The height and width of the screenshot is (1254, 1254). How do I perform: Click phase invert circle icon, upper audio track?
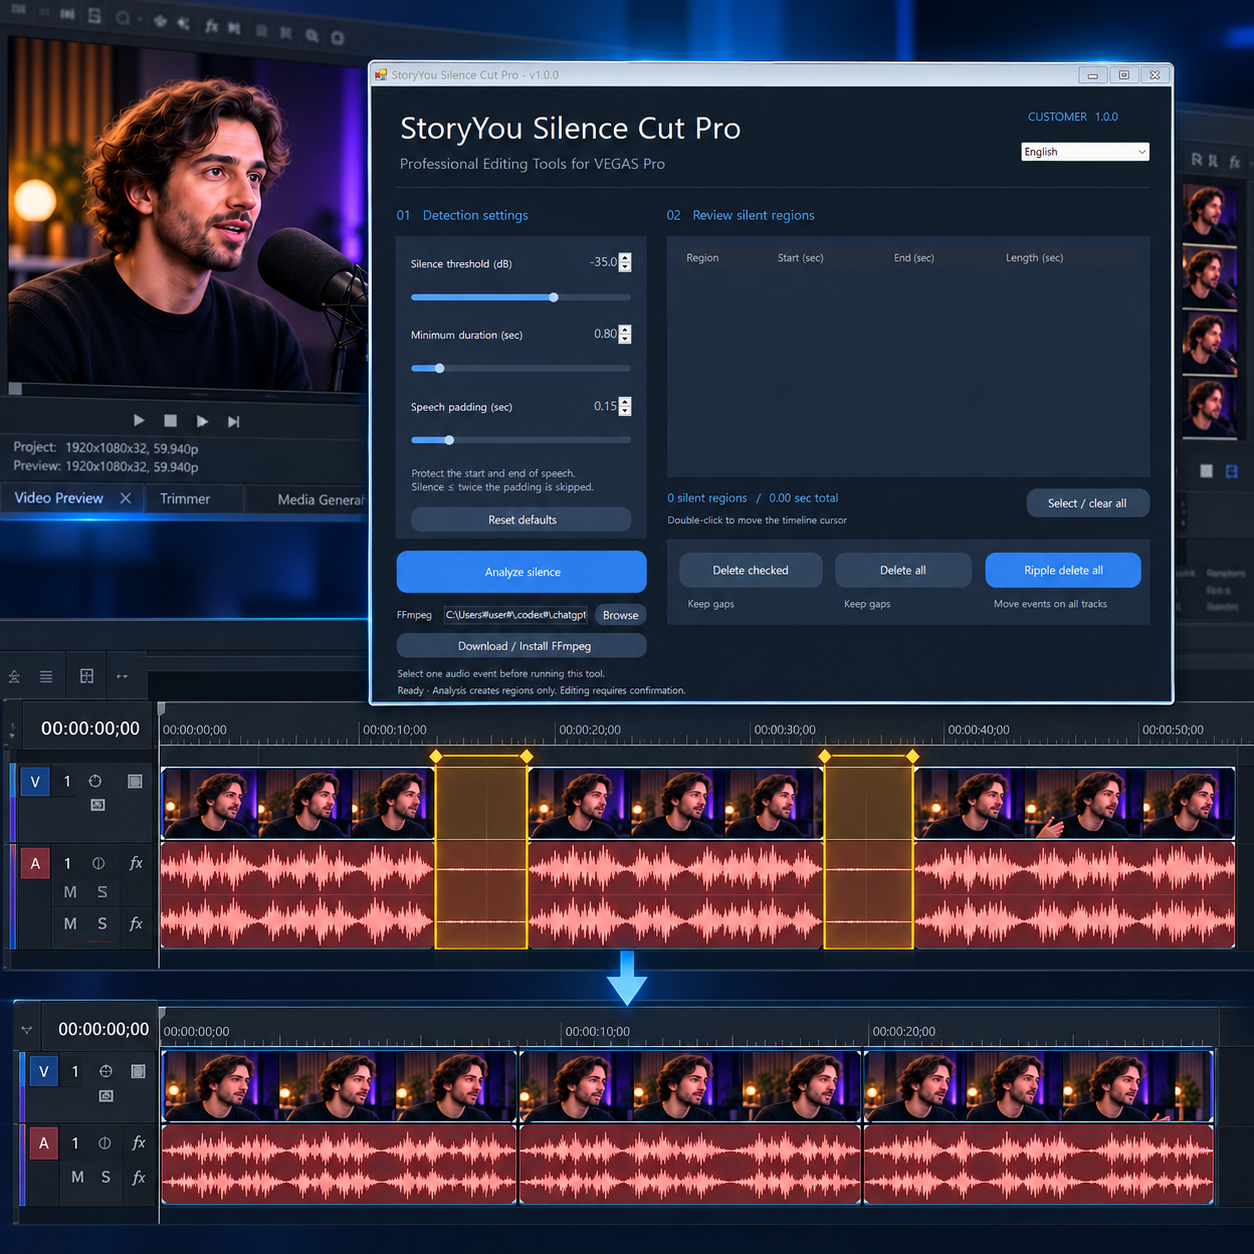(98, 863)
